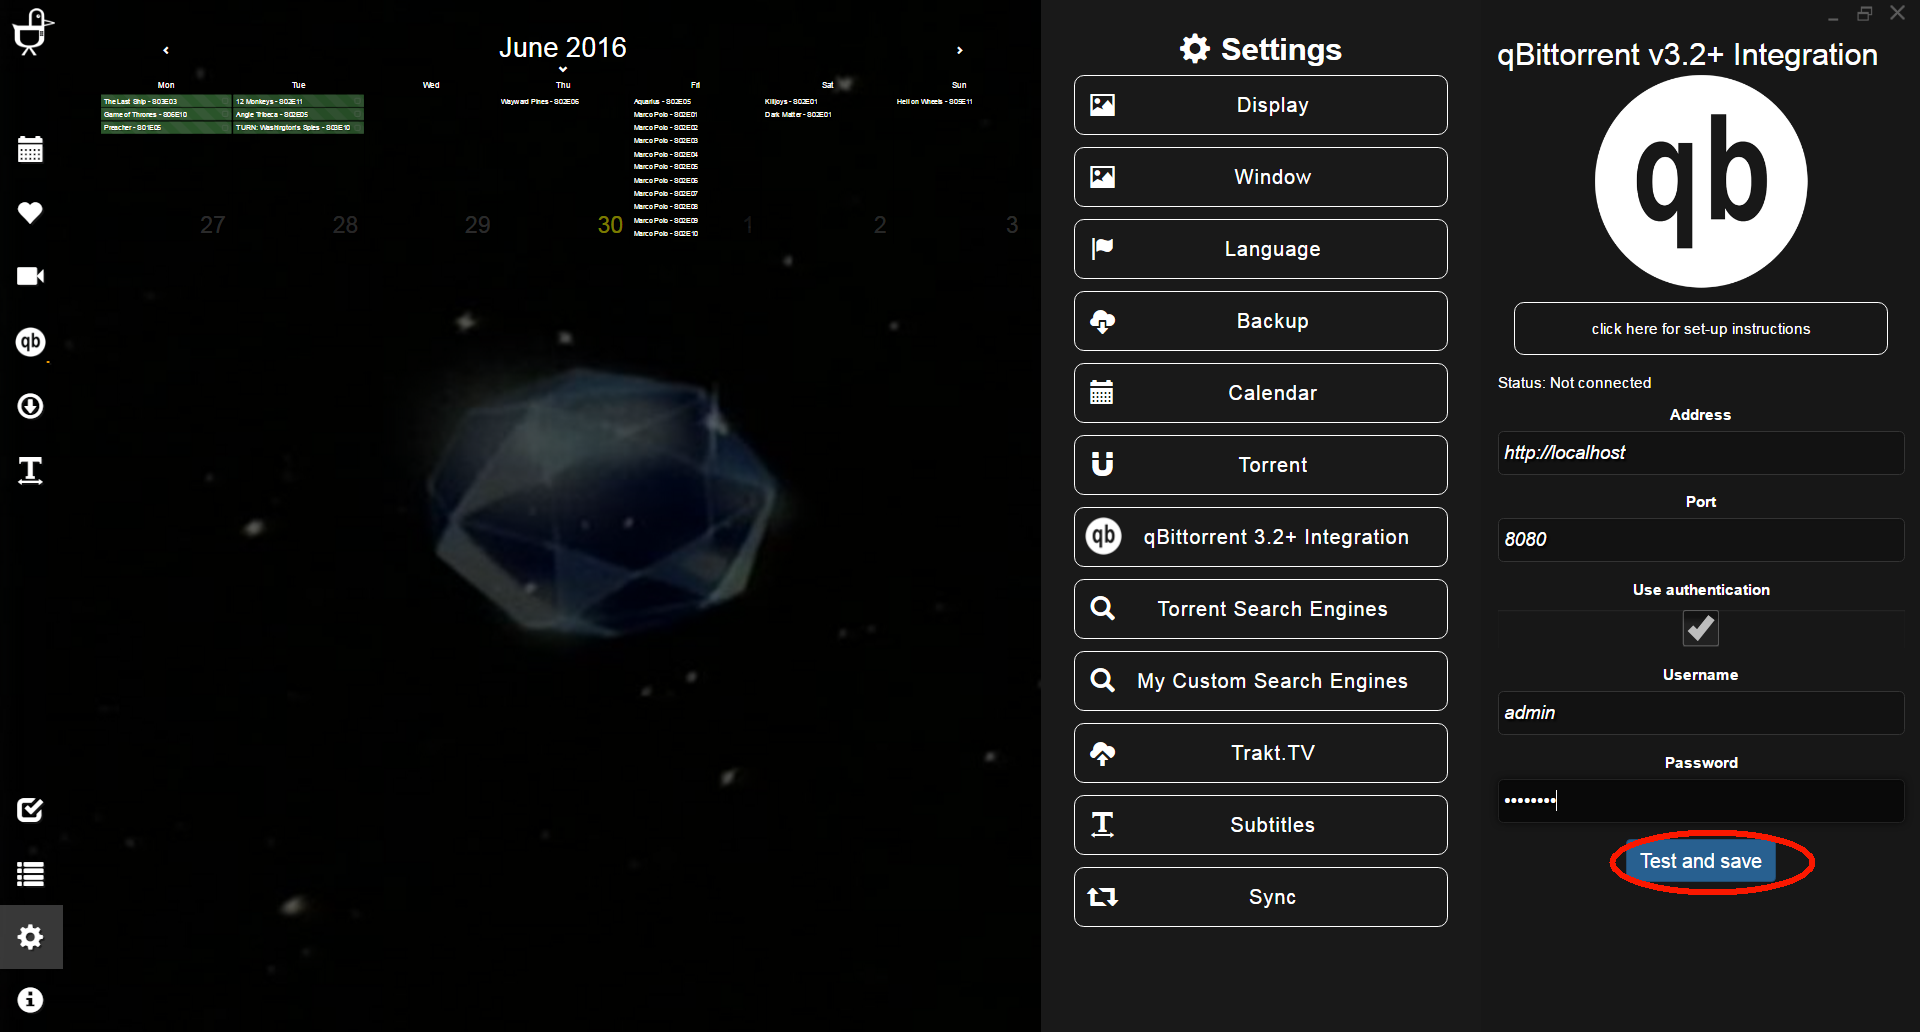Click Marco Polo S02E05 episode
Screen dimensions: 1920x1032
(666, 167)
